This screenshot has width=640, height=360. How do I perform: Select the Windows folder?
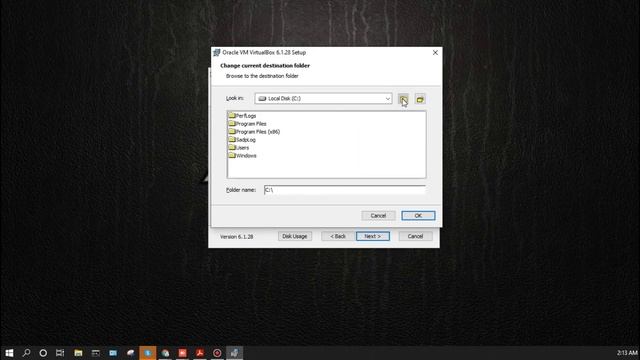(x=242, y=156)
